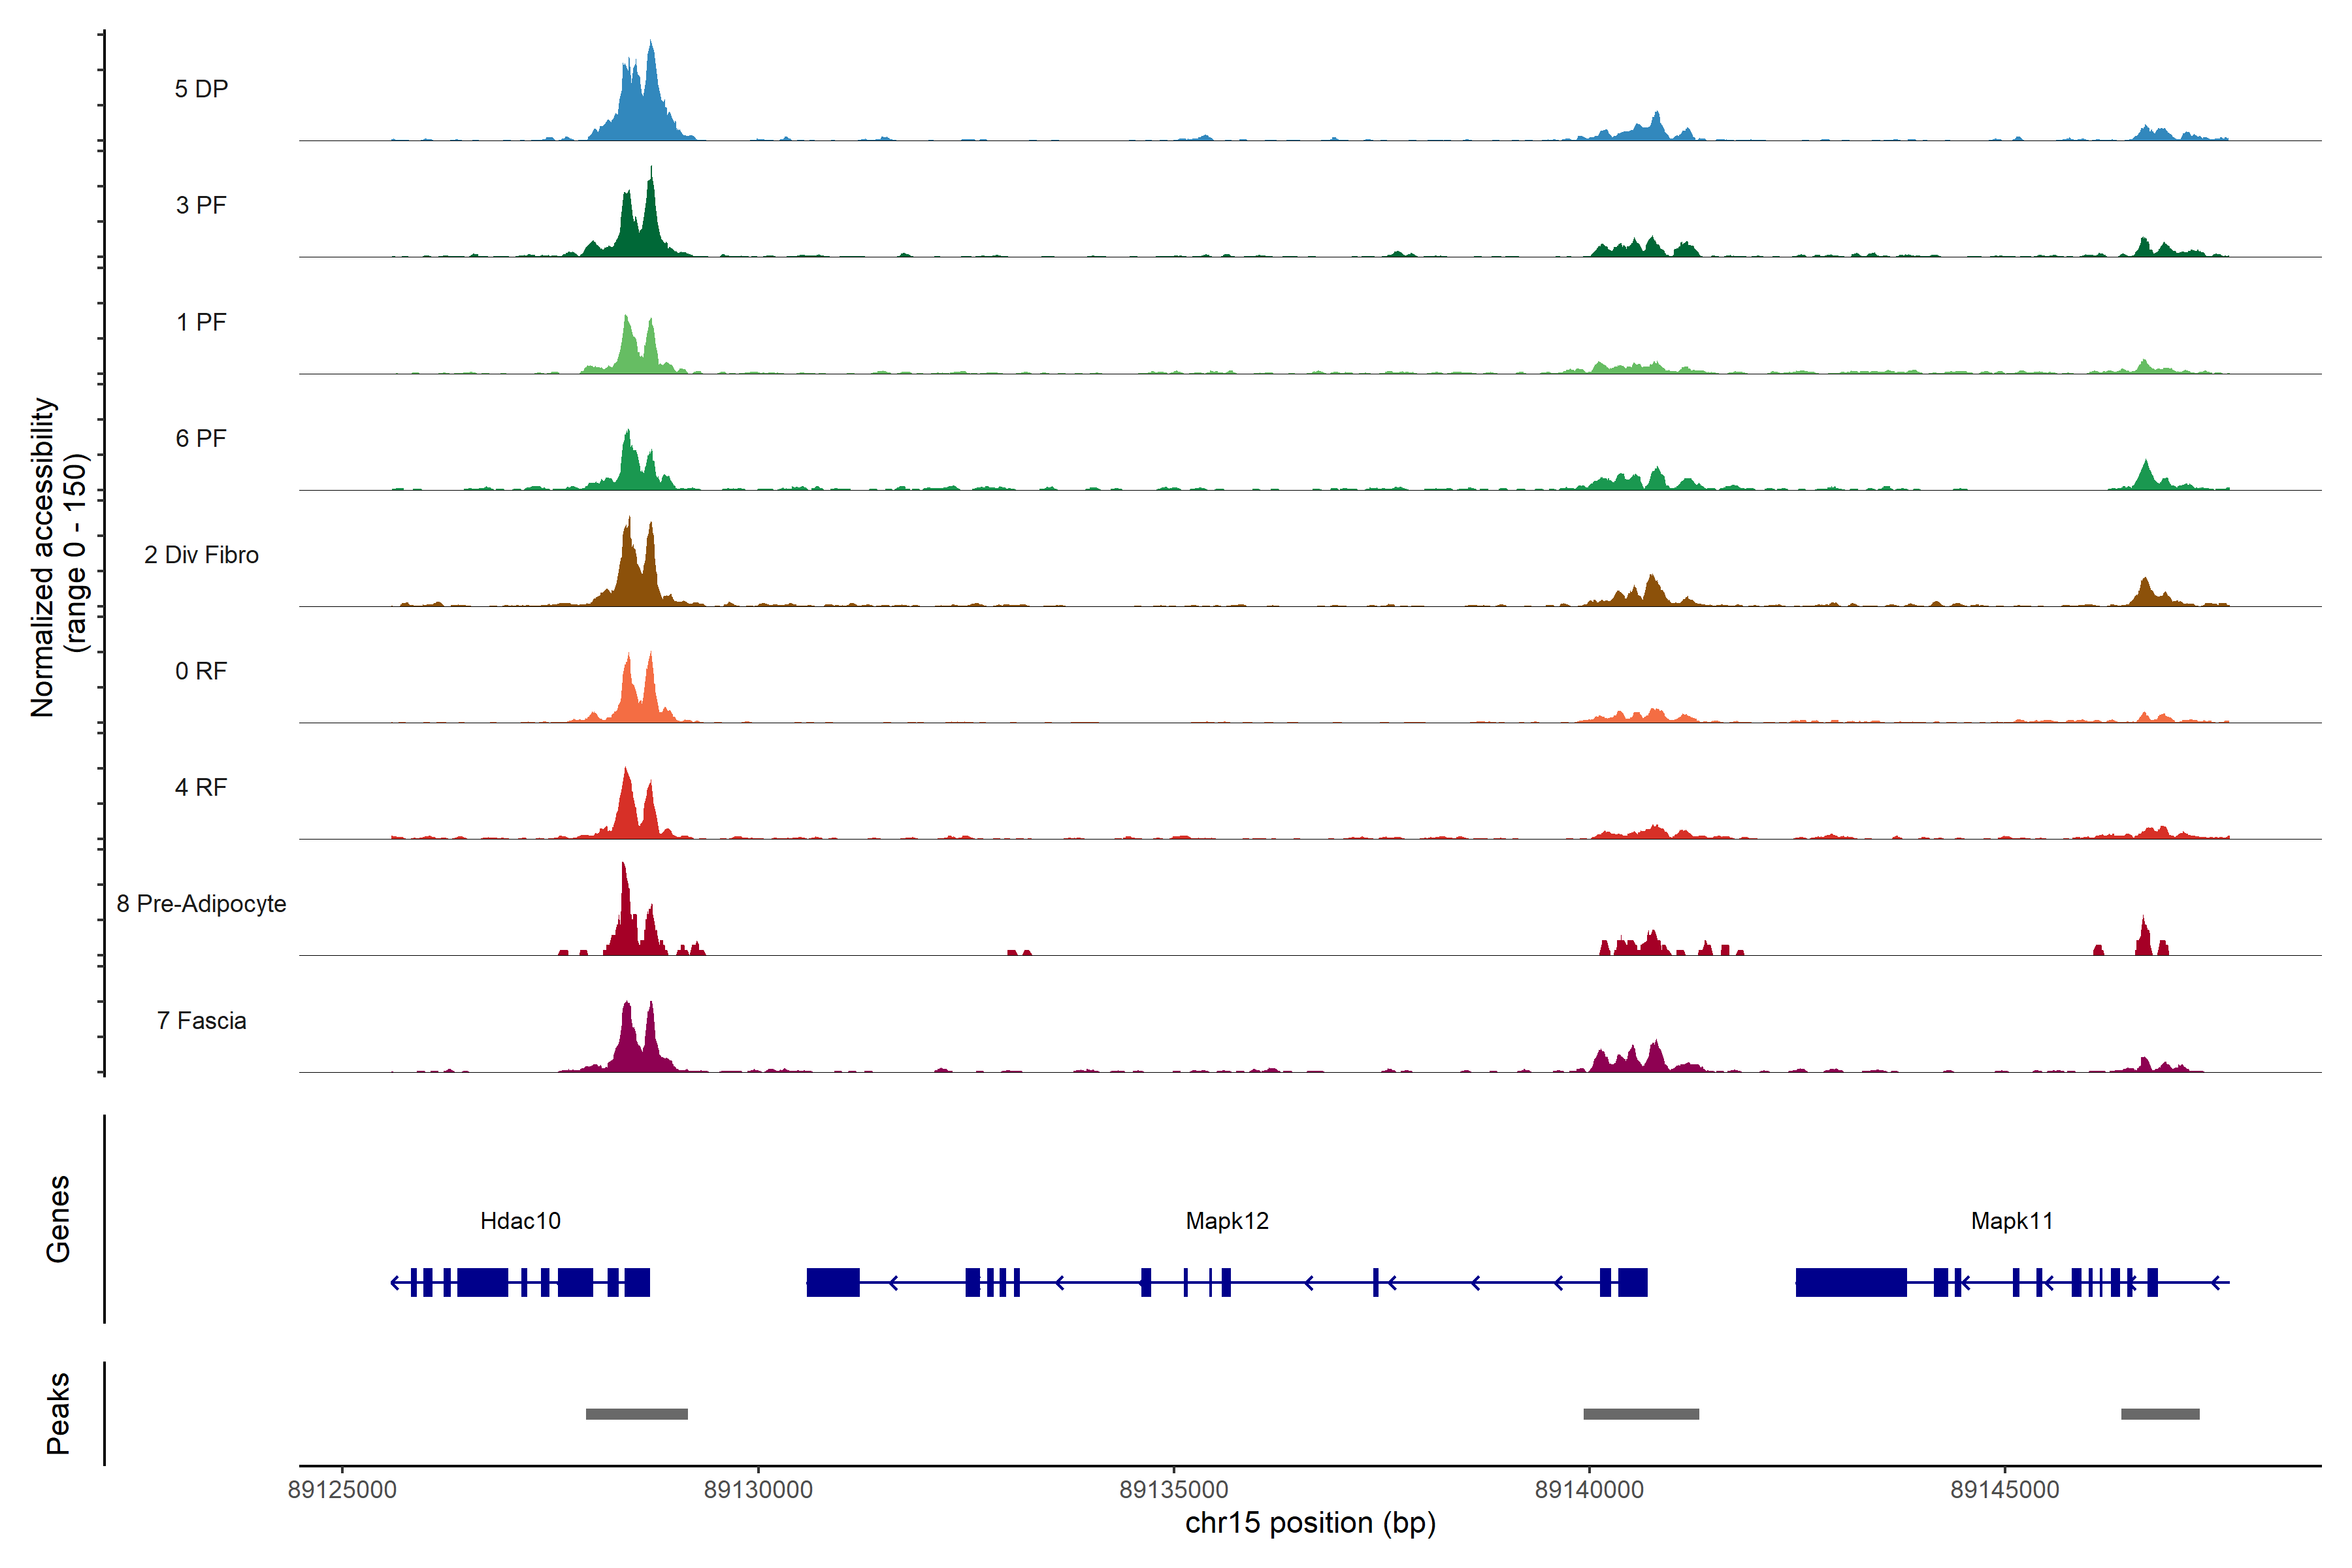Click the Hdac10 gene name

pos(520,1221)
